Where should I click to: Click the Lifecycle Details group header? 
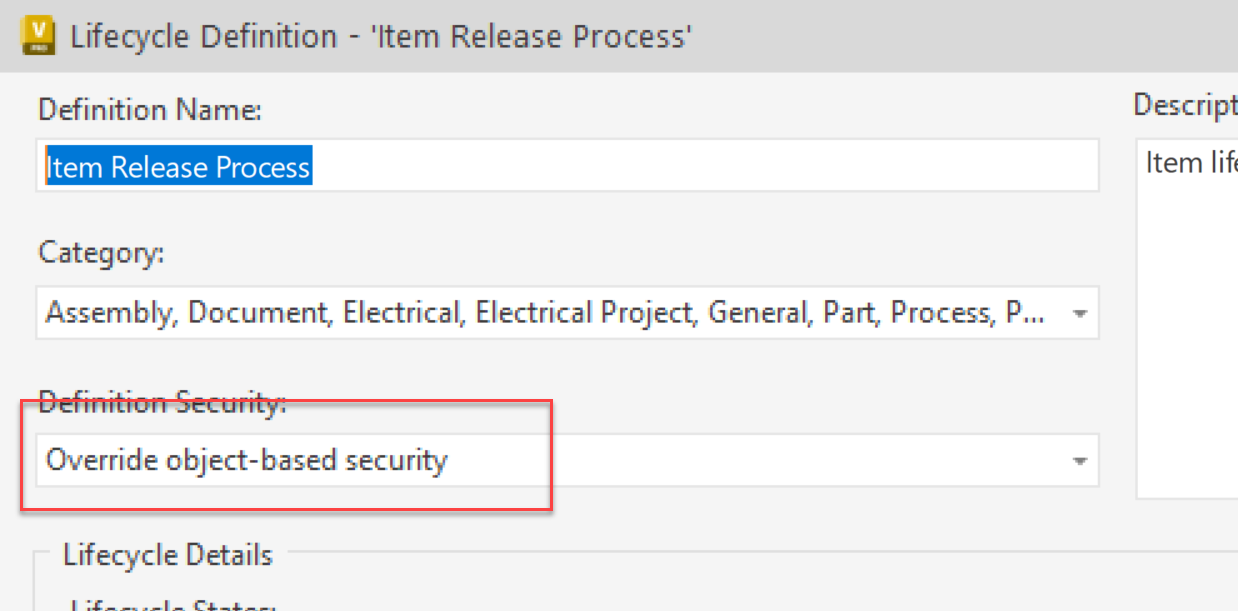(x=166, y=554)
